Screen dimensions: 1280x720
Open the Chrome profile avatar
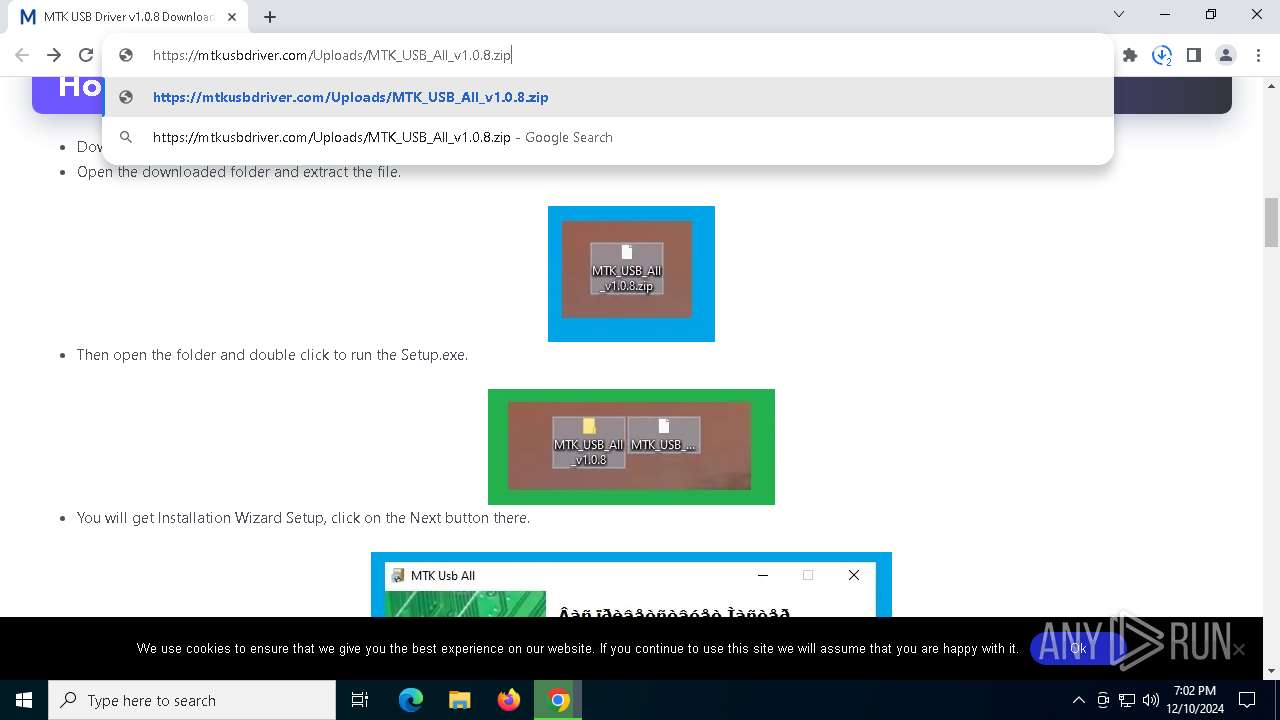[x=1226, y=55]
